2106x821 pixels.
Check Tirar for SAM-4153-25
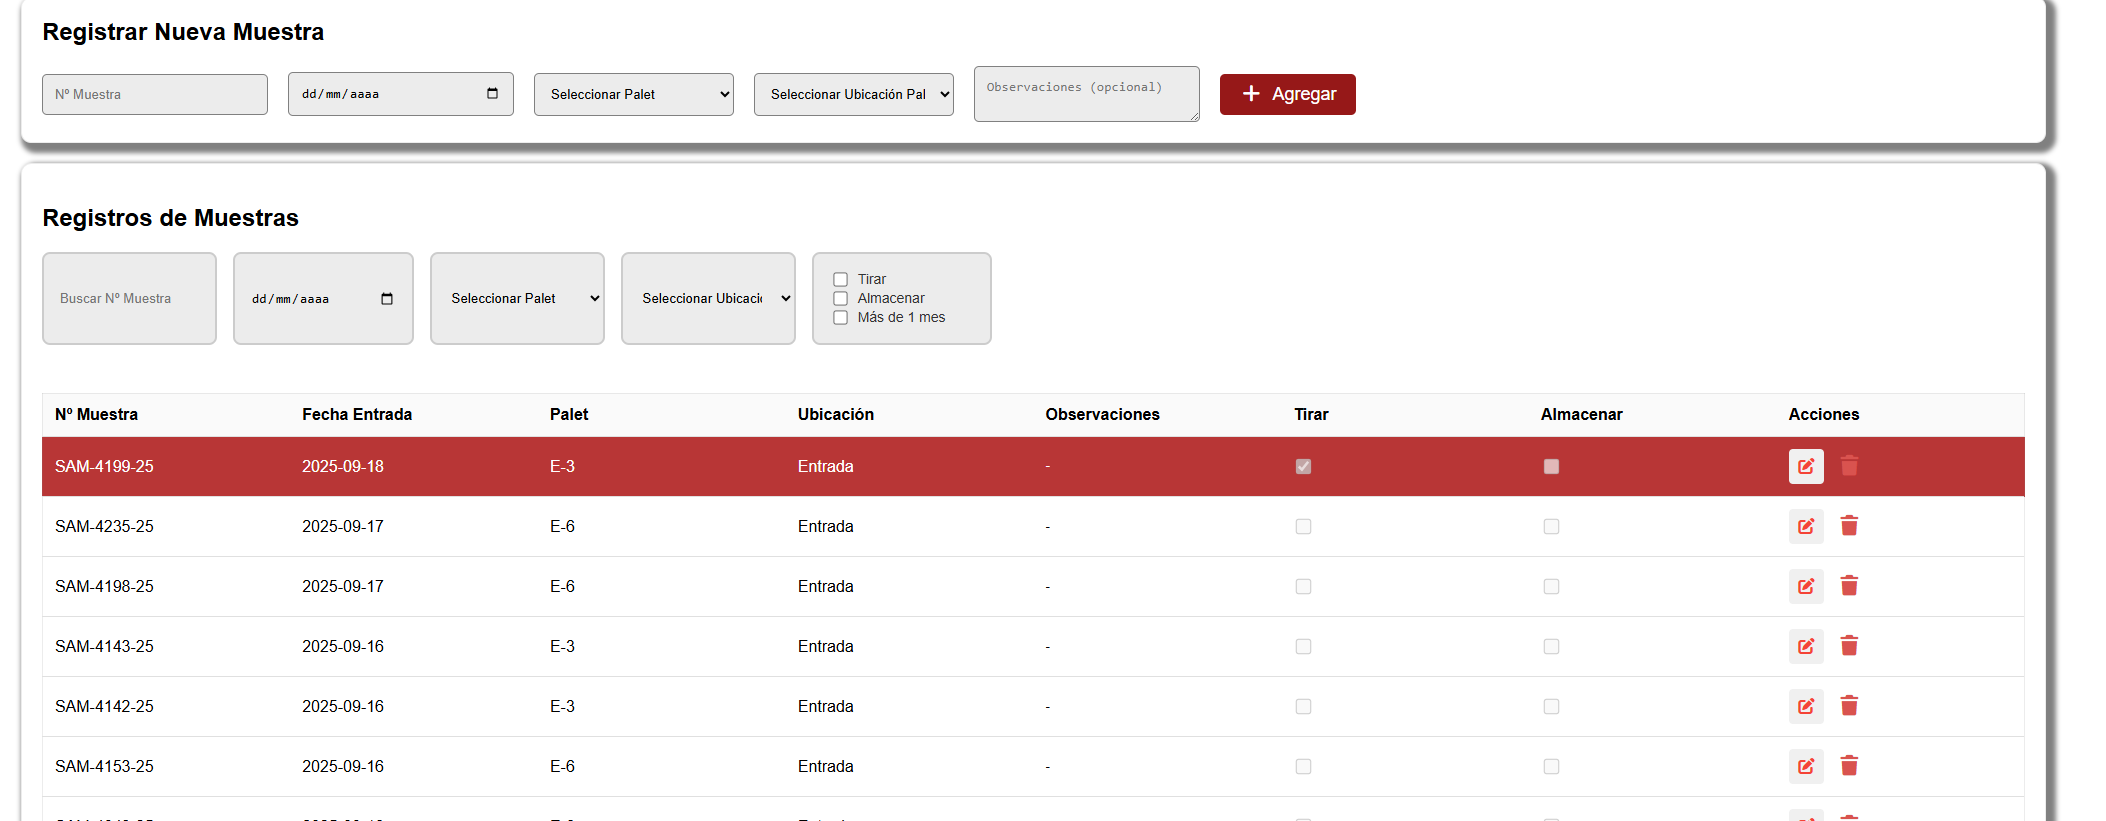[1303, 767]
